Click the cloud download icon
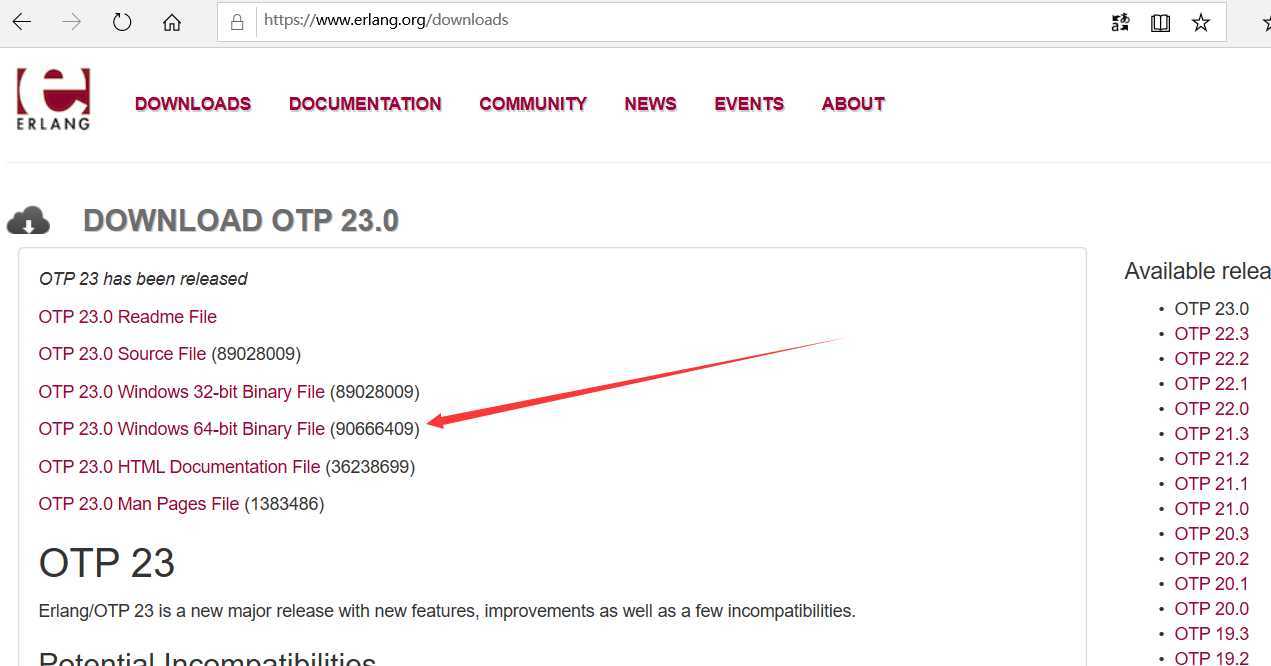 pos(28,220)
